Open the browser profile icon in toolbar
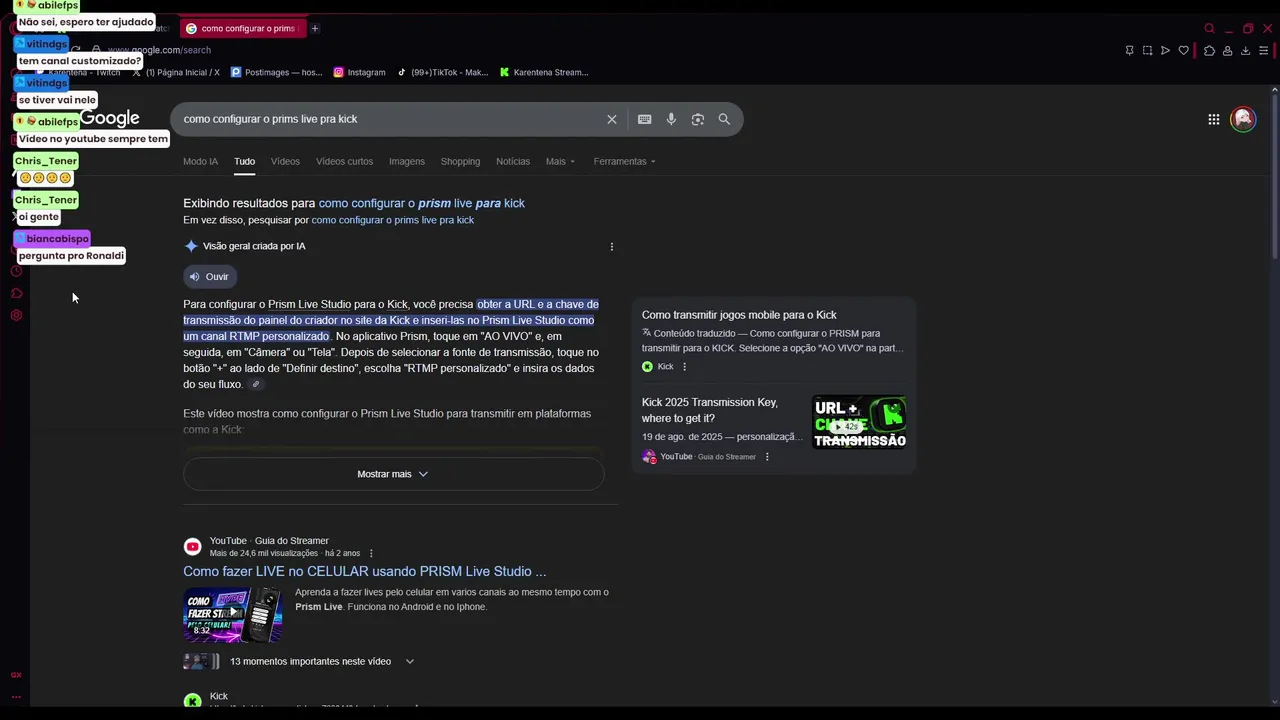Image resolution: width=1280 pixels, height=720 pixels. [1227, 50]
